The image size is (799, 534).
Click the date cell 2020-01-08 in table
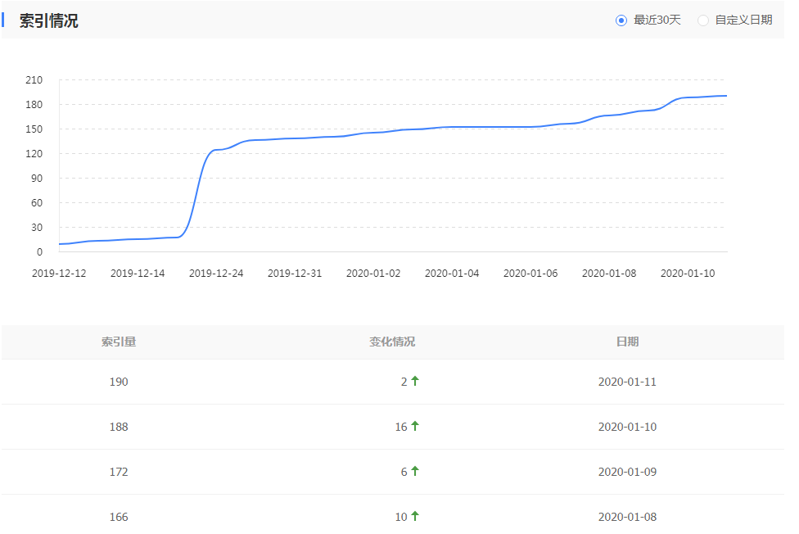[x=627, y=517]
